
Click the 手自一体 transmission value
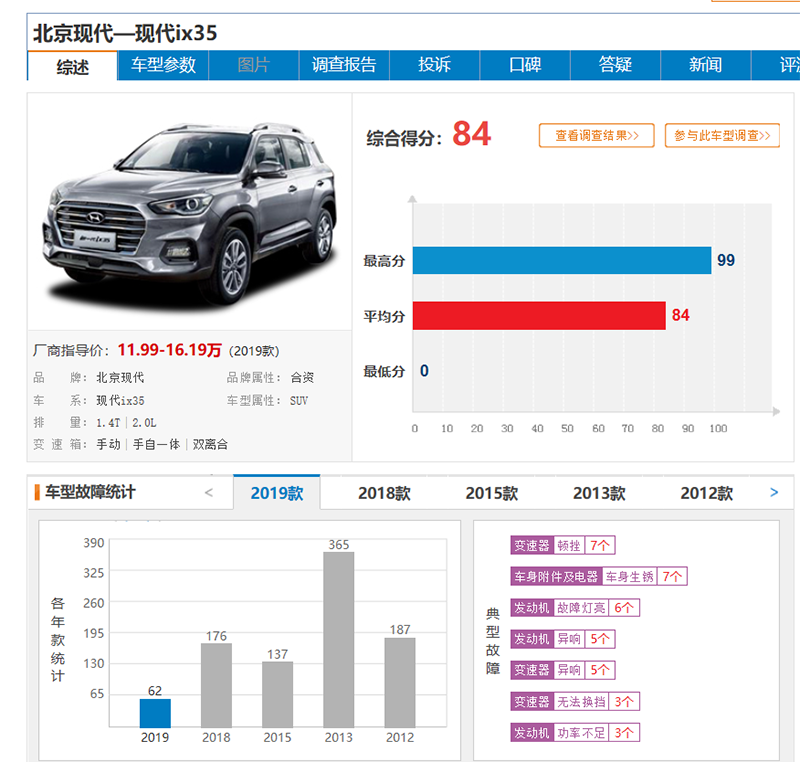pyautogui.click(x=157, y=444)
